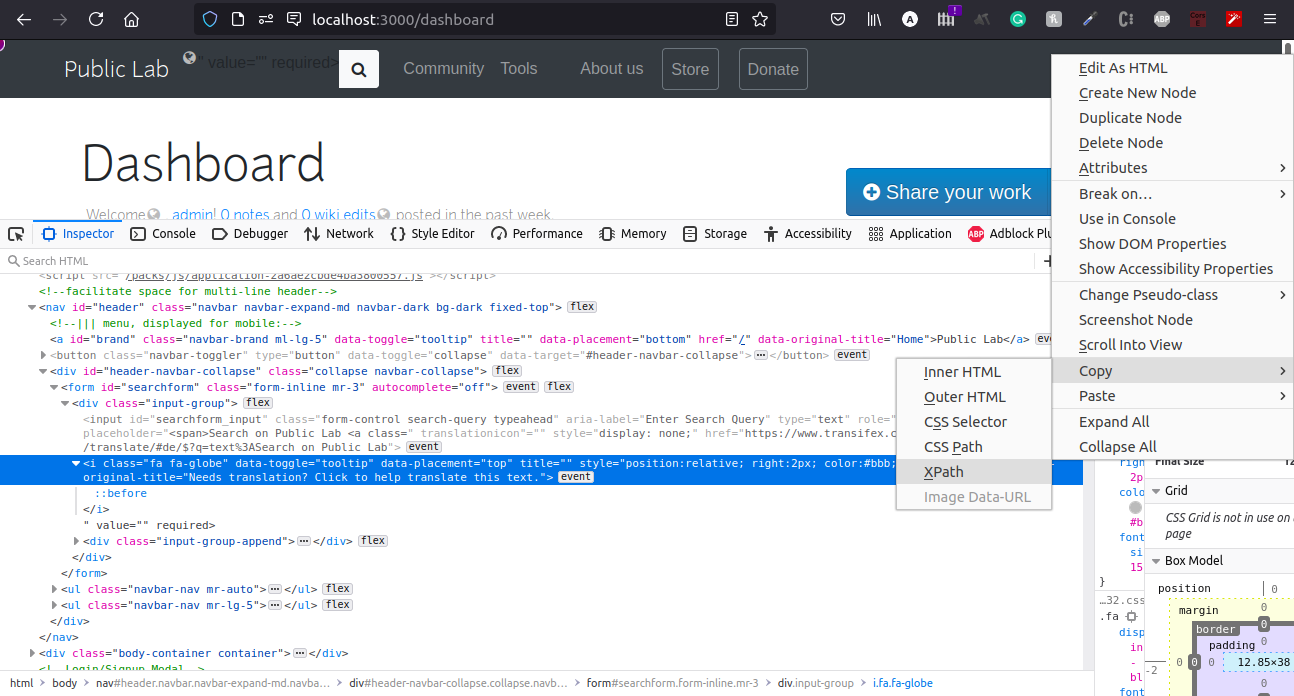Select form#searchform in the breadcrumb bar
This screenshot has height=696, width=1294.
coord(672,683)
